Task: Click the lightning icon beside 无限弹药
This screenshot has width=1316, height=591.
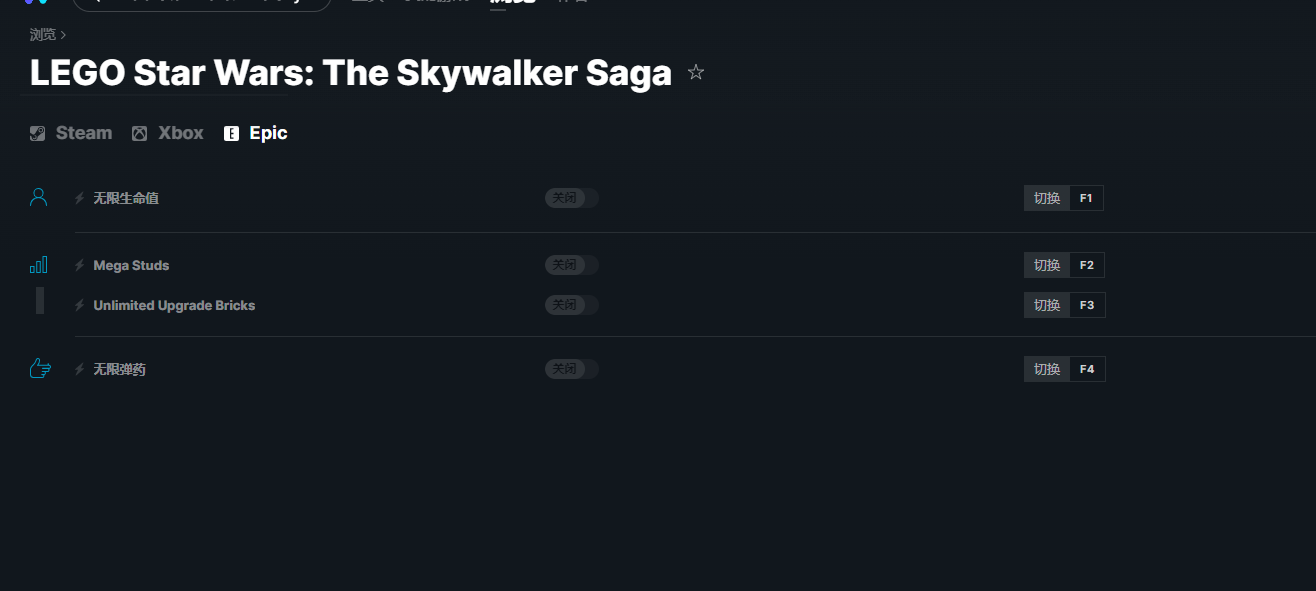Action: (80, 369)
